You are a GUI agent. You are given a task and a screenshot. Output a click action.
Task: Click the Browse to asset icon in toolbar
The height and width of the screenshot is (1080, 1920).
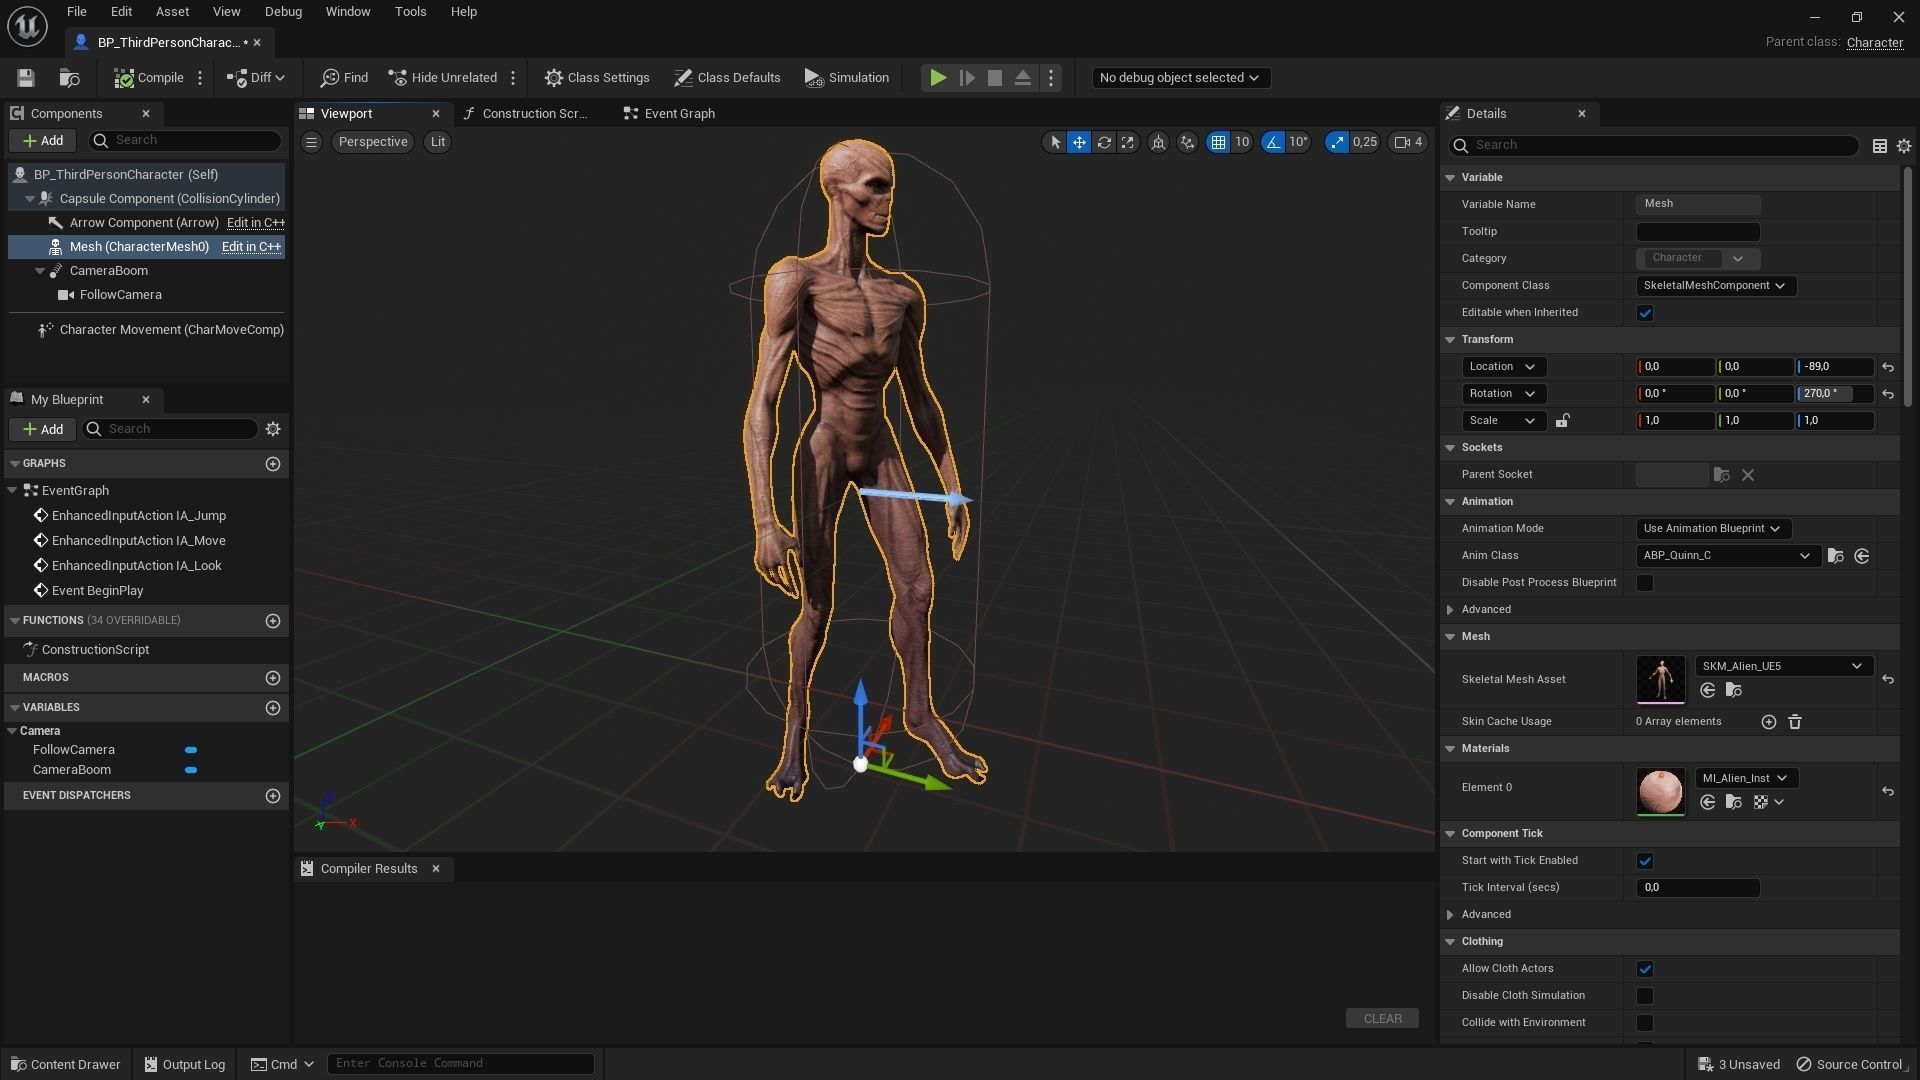pos(69,78)
